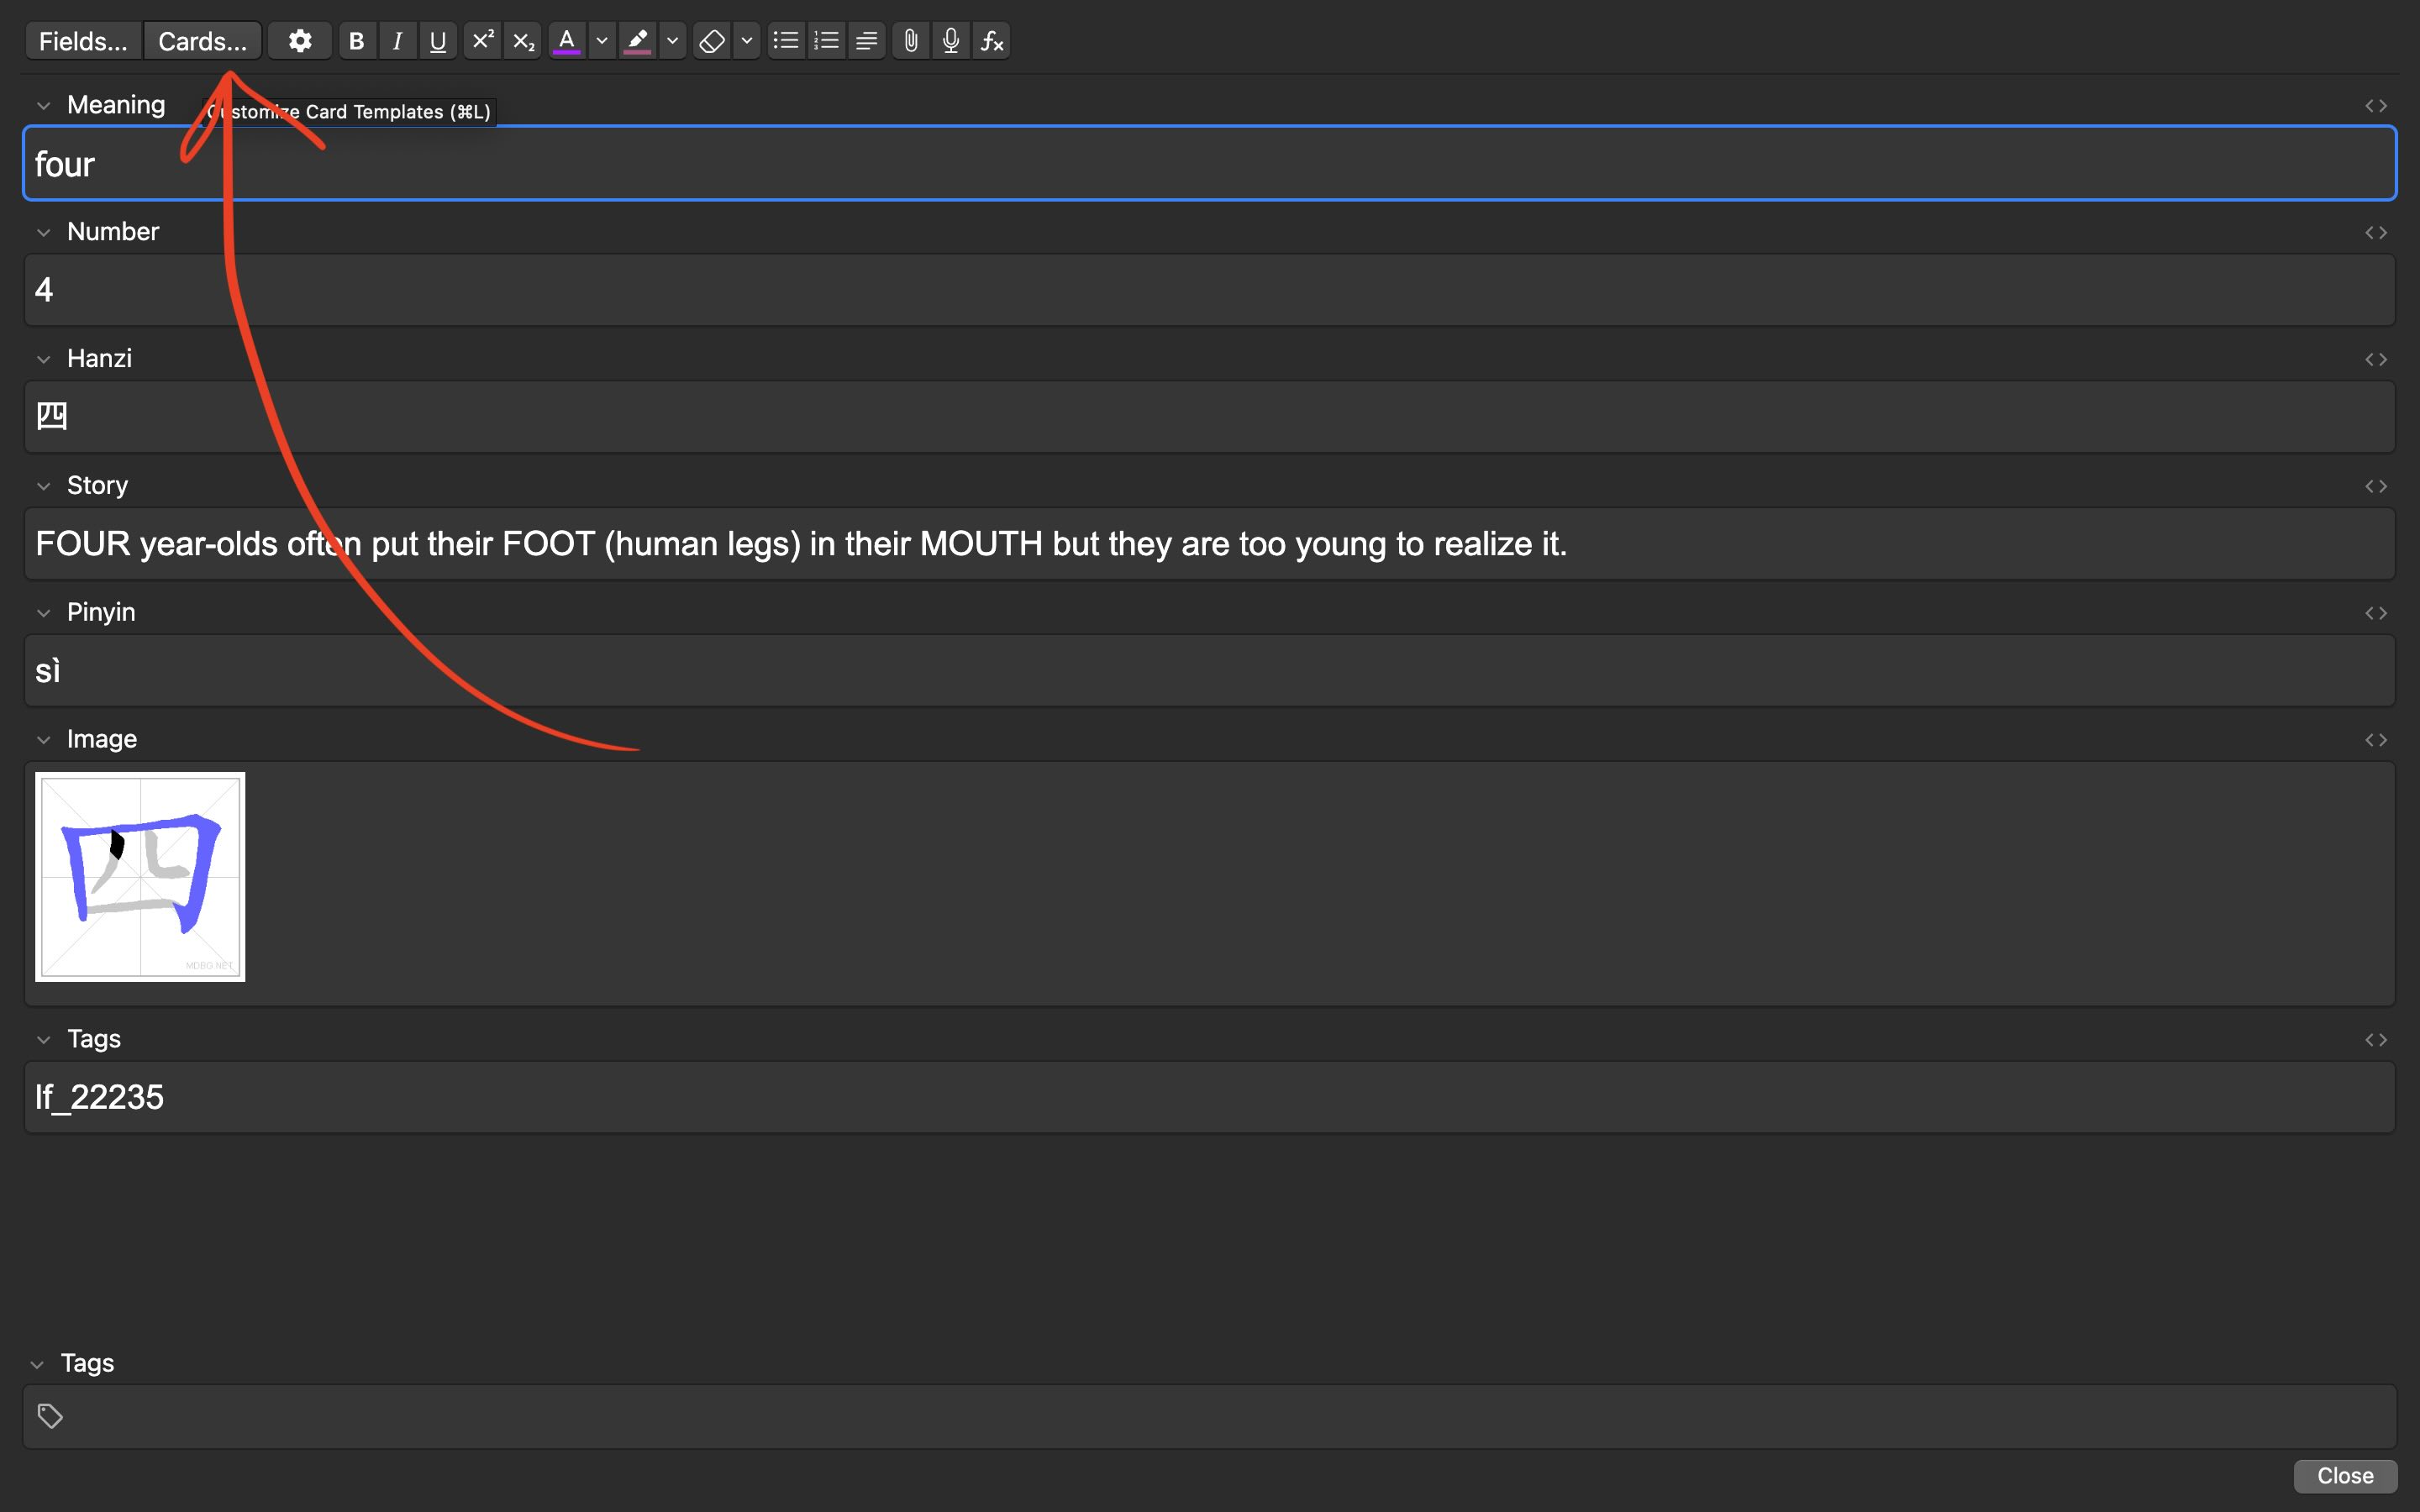Click the subscript icon
The height and width of the screenshot is (1512, 2420).
(x=523, y=40)
